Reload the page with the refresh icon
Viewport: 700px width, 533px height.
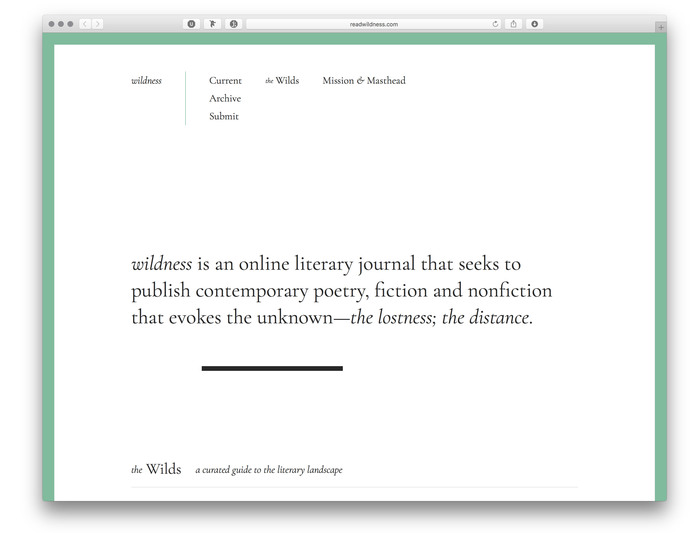click(x=496, y=24)
